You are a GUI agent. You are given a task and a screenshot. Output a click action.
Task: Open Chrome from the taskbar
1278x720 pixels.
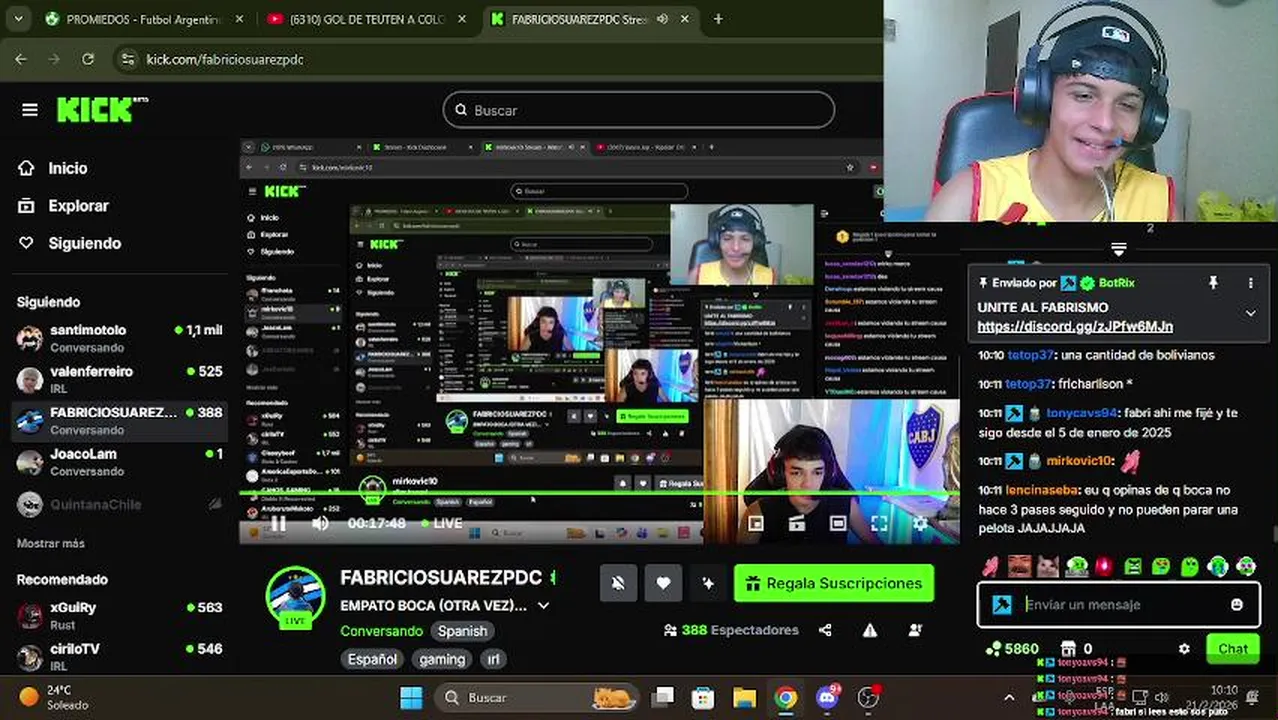click(x=786, y=697)
